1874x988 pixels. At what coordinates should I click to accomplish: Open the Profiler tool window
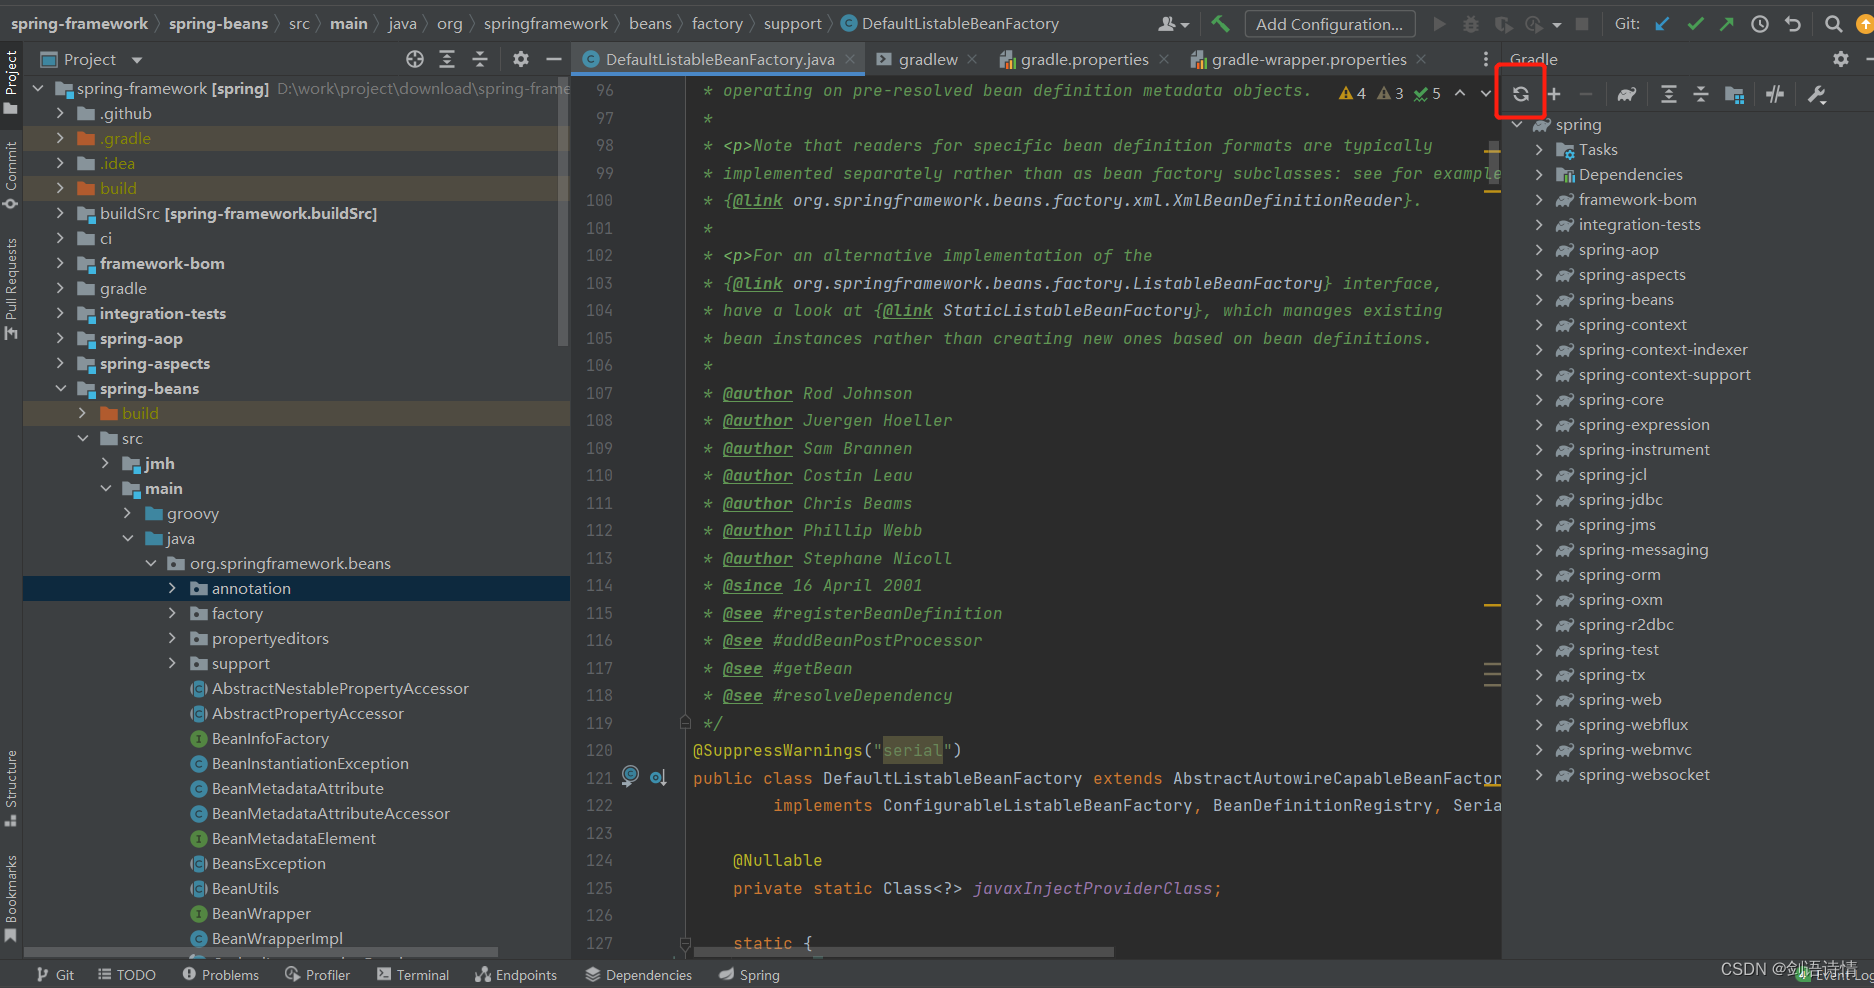[x=317, y=975]
